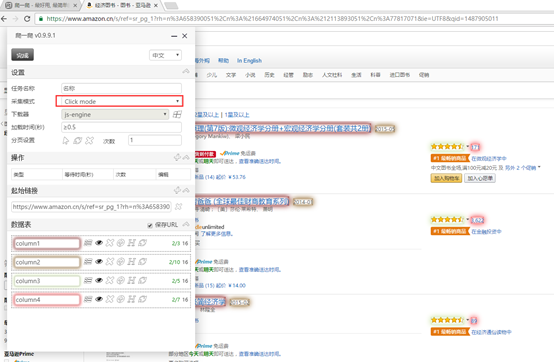Click the list-handle icon in column3 row

88,280
